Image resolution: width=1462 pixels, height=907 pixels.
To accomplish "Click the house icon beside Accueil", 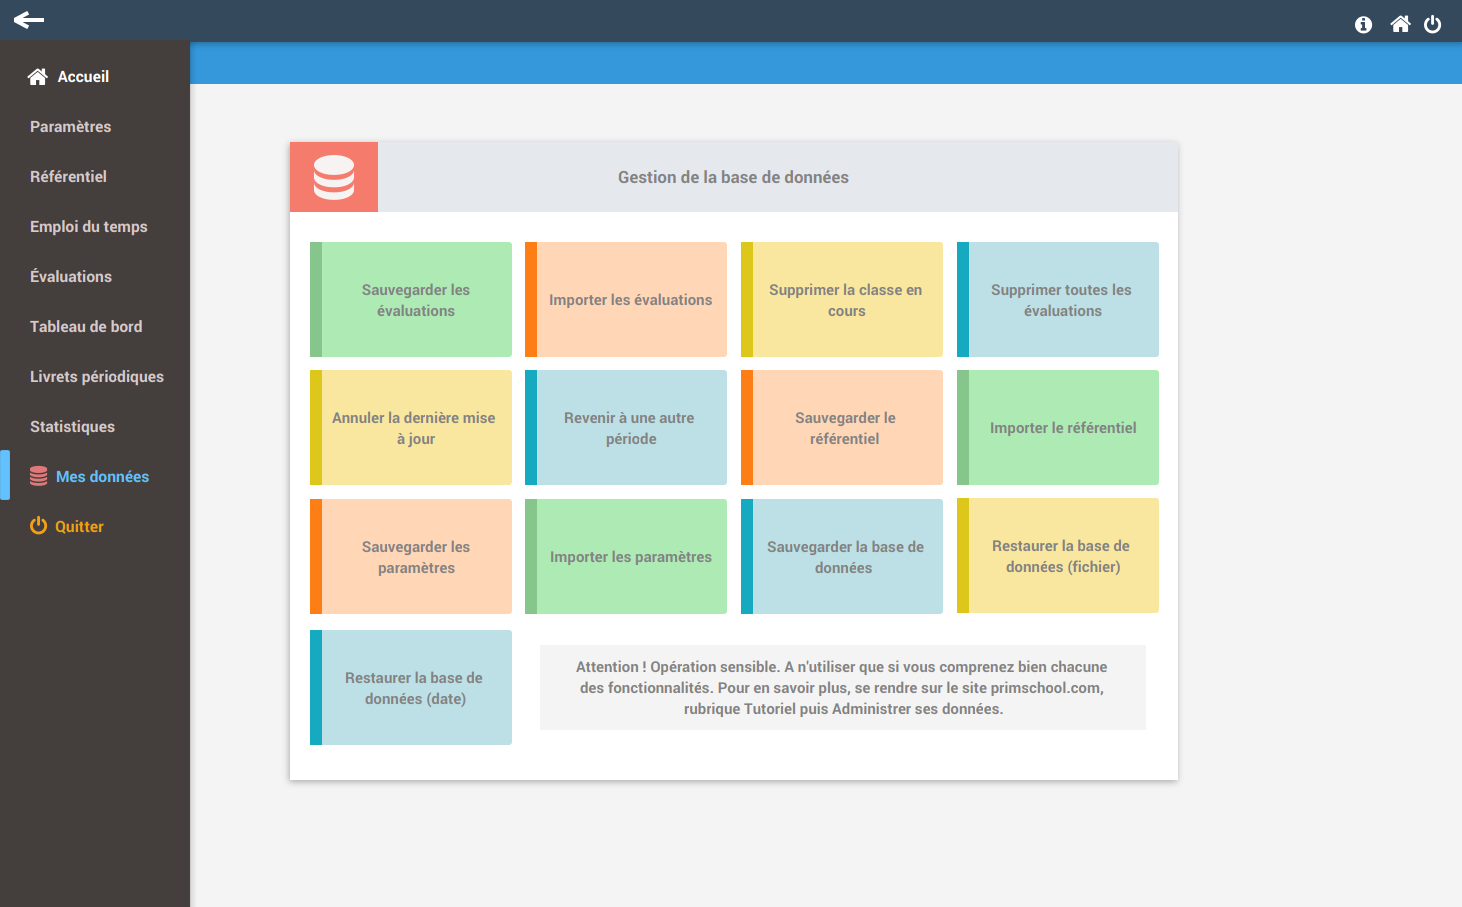I will [x=38, y=77].
